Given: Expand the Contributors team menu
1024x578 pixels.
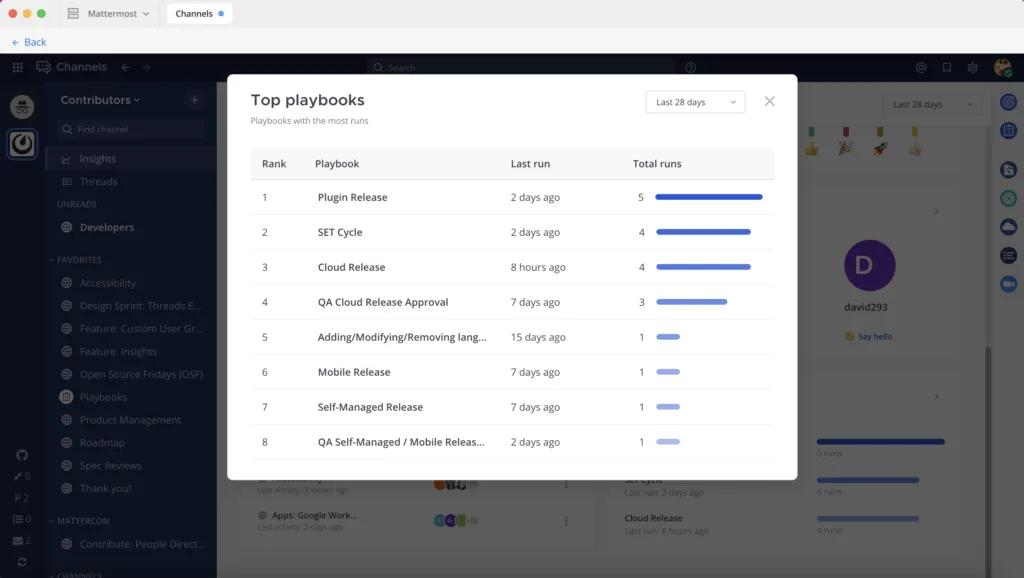Looking at the screenshot, I should (x=100, y=100).
